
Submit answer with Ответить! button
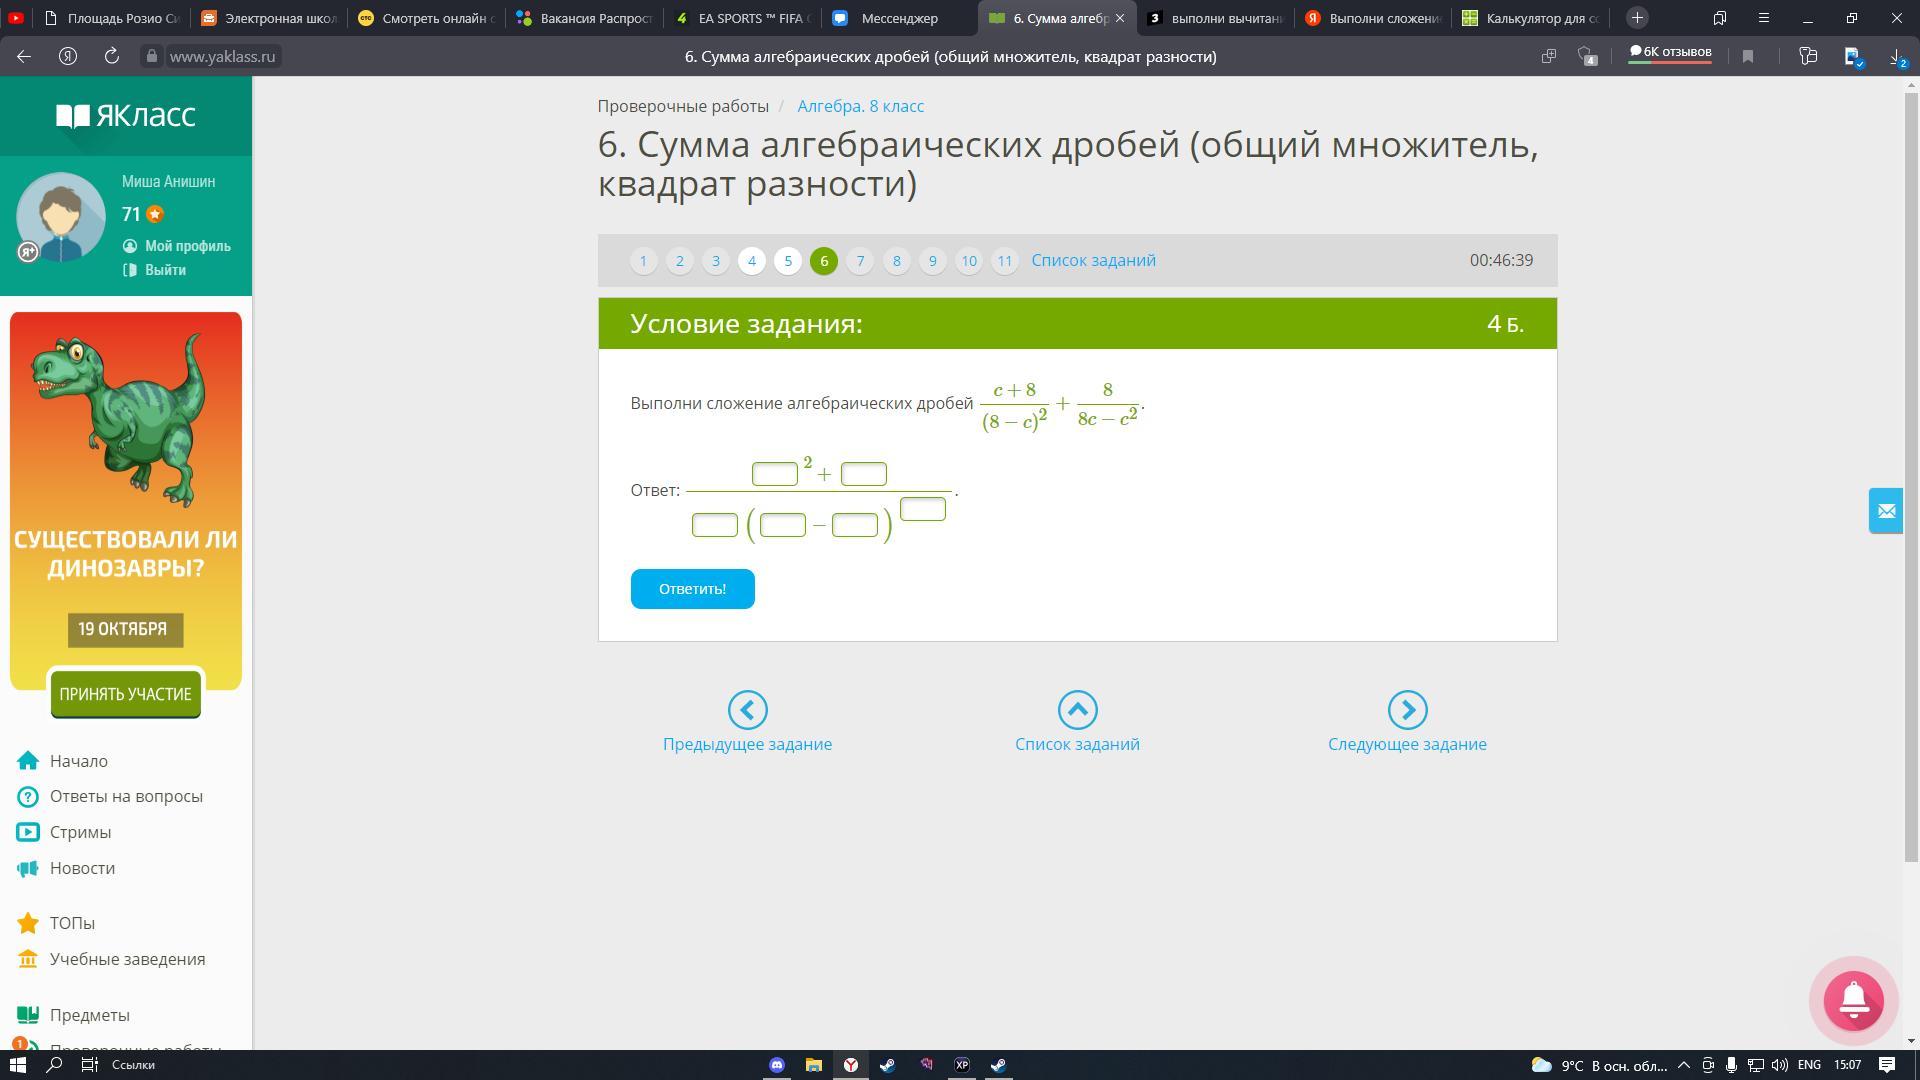click(x=692, y=589)
